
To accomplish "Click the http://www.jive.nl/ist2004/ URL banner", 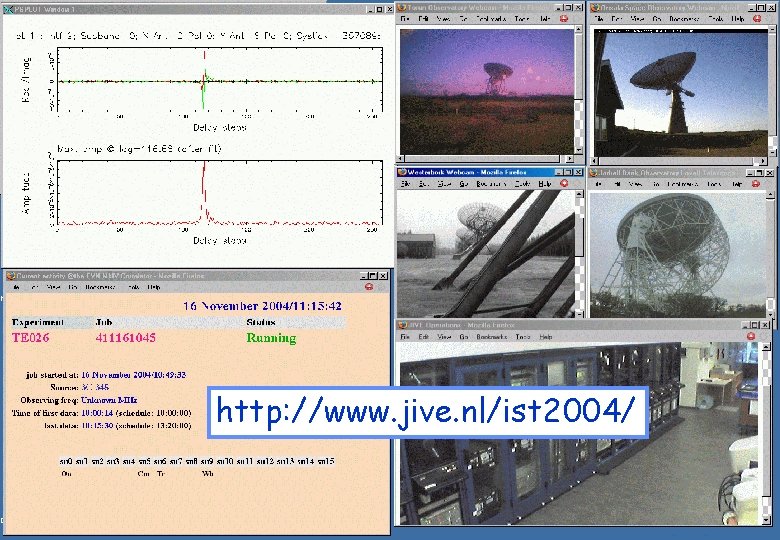I will (428, 412).
